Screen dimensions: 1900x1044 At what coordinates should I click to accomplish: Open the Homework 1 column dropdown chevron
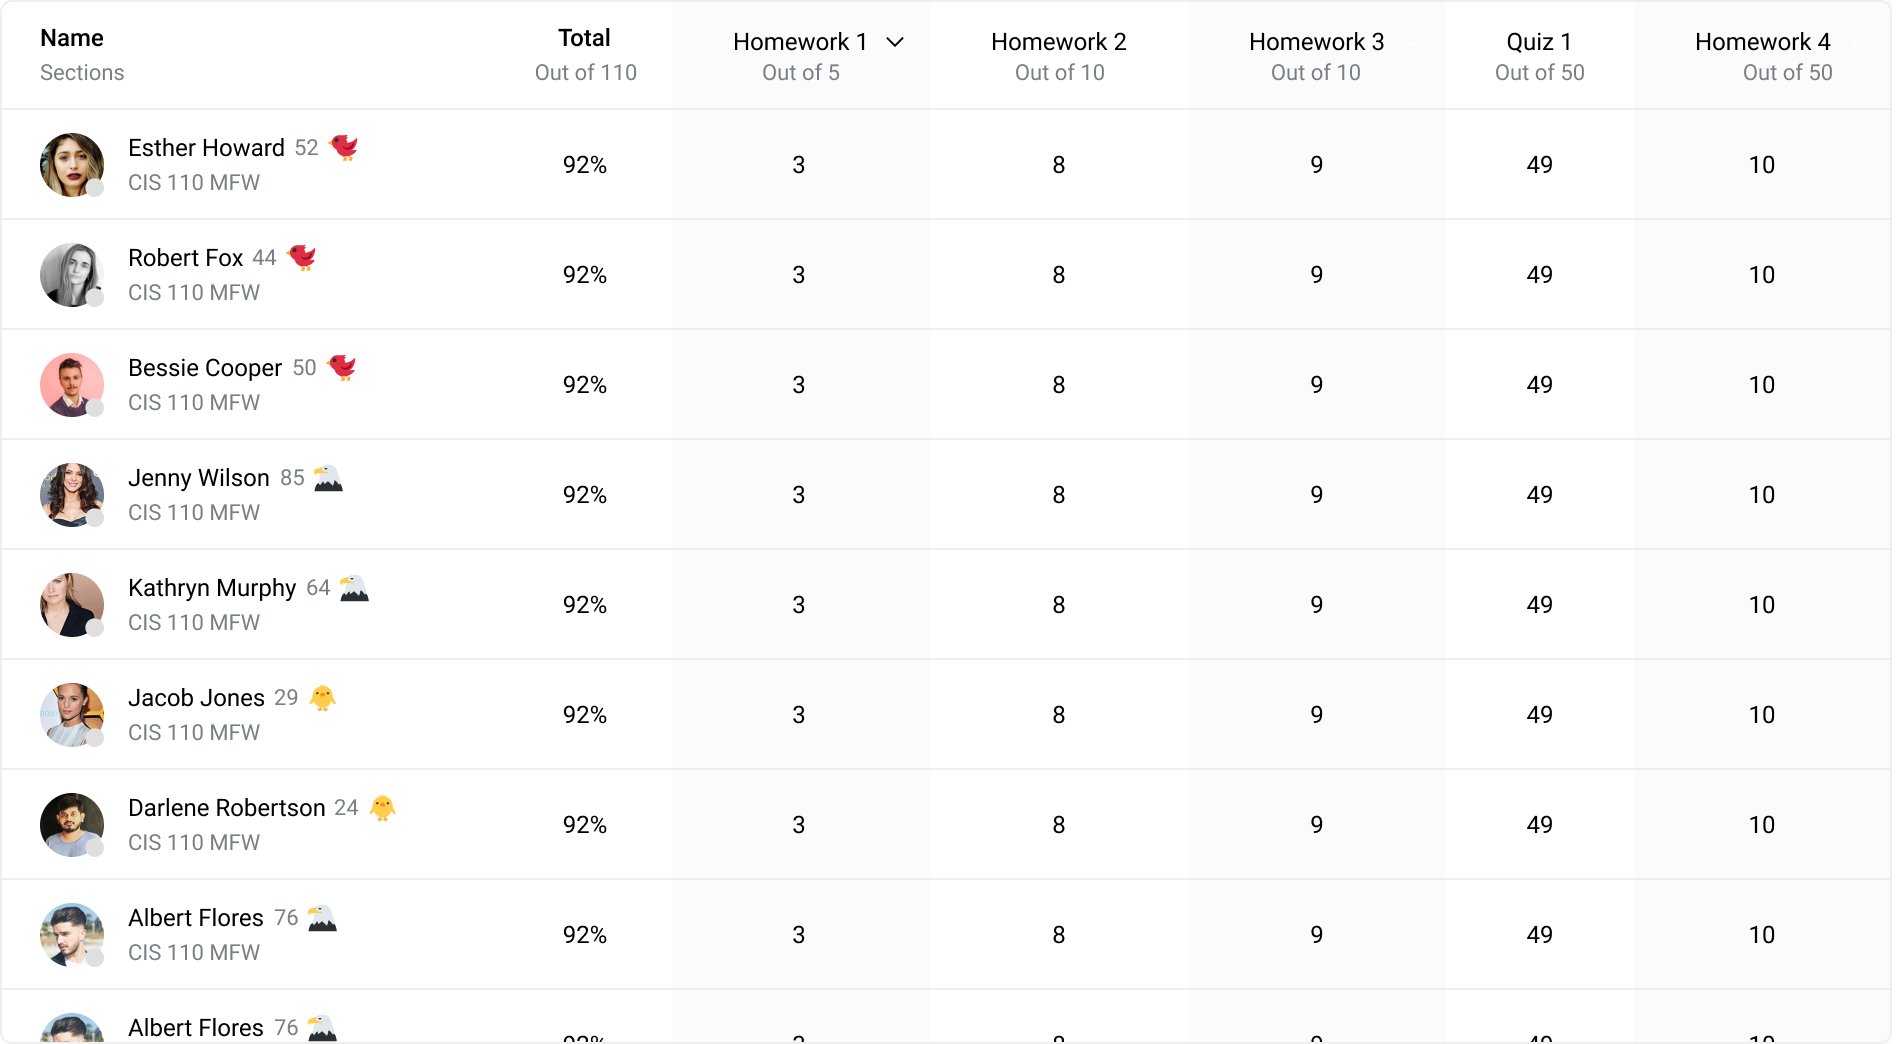coord(895,42)
